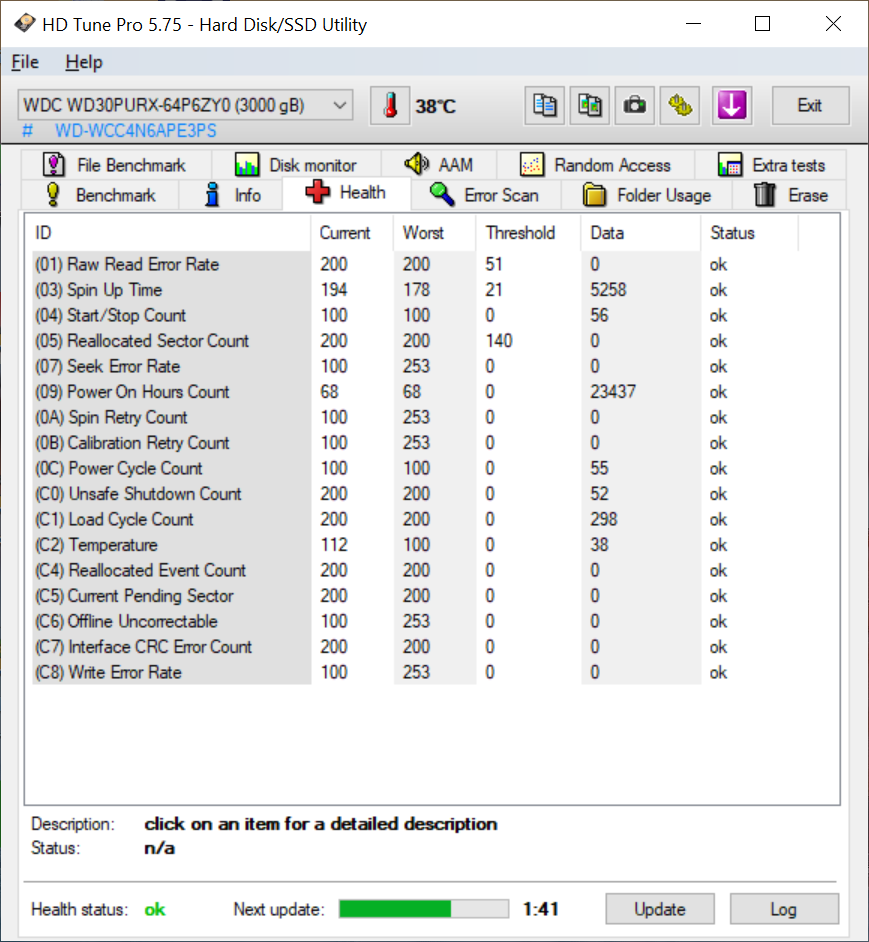Click the lightbulb icon of Benchmark

click(x=53, y=195)
